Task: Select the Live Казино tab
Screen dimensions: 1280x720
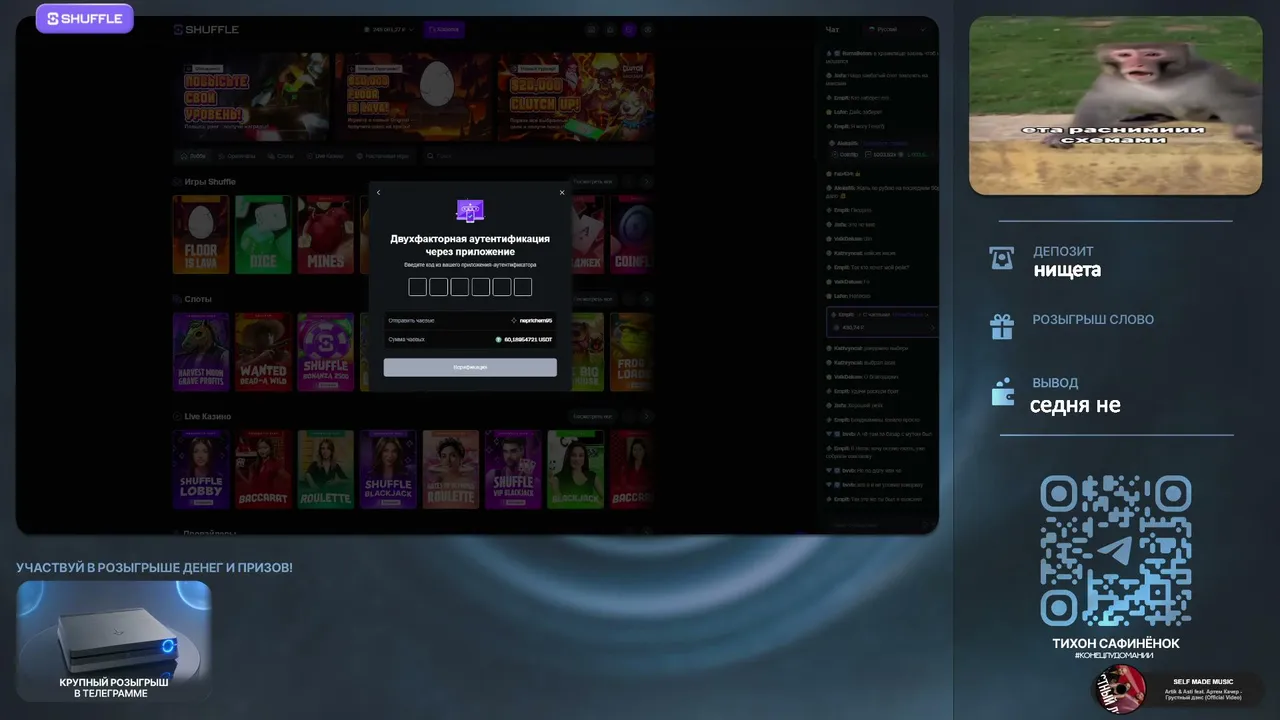Action: pos(326,156)
